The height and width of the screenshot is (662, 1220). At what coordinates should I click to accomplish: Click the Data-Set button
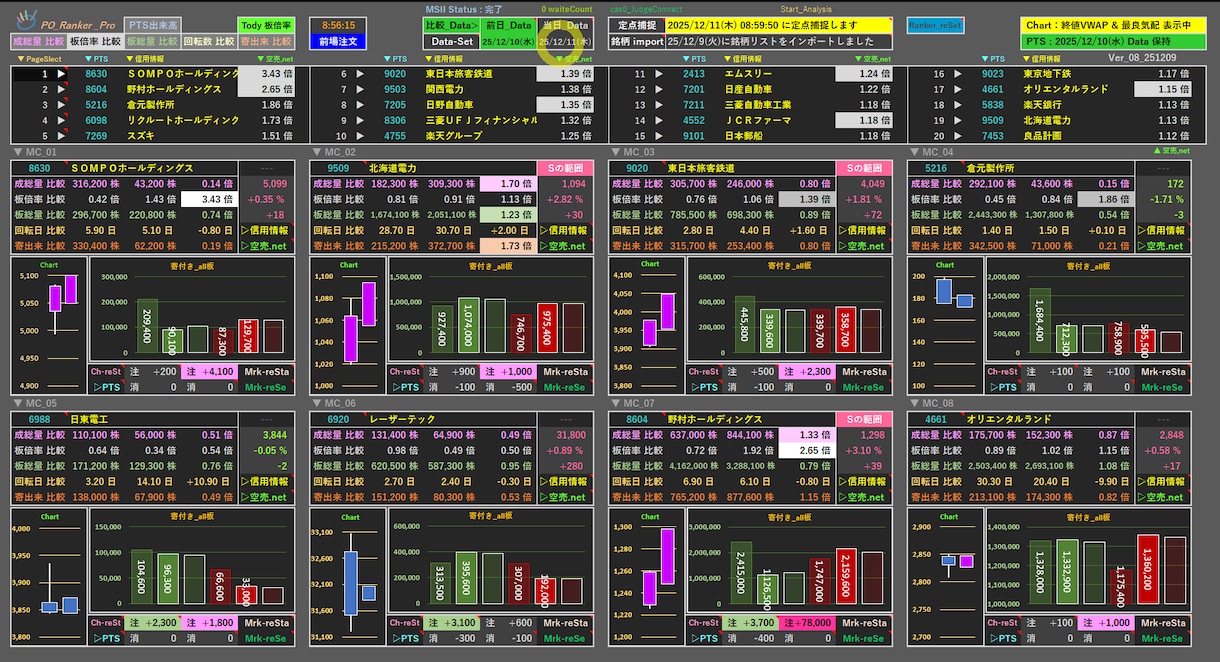pyautogui.click(x=451, y=42)
